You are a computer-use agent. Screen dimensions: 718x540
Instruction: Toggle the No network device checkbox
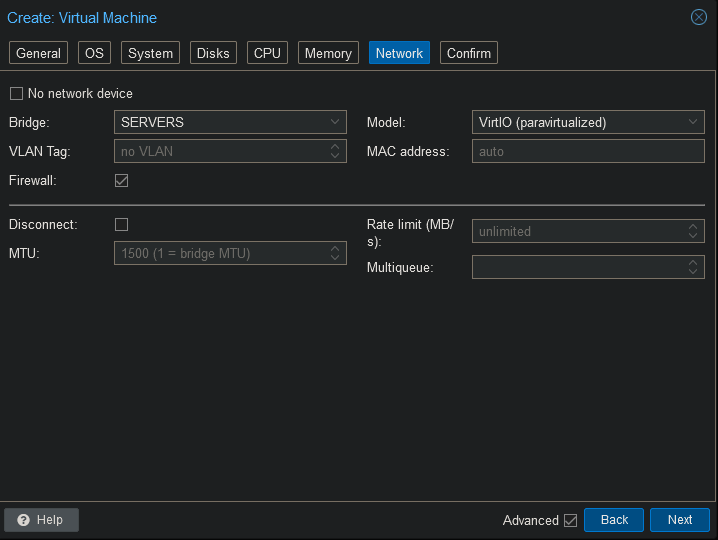(x=16, y=94)
